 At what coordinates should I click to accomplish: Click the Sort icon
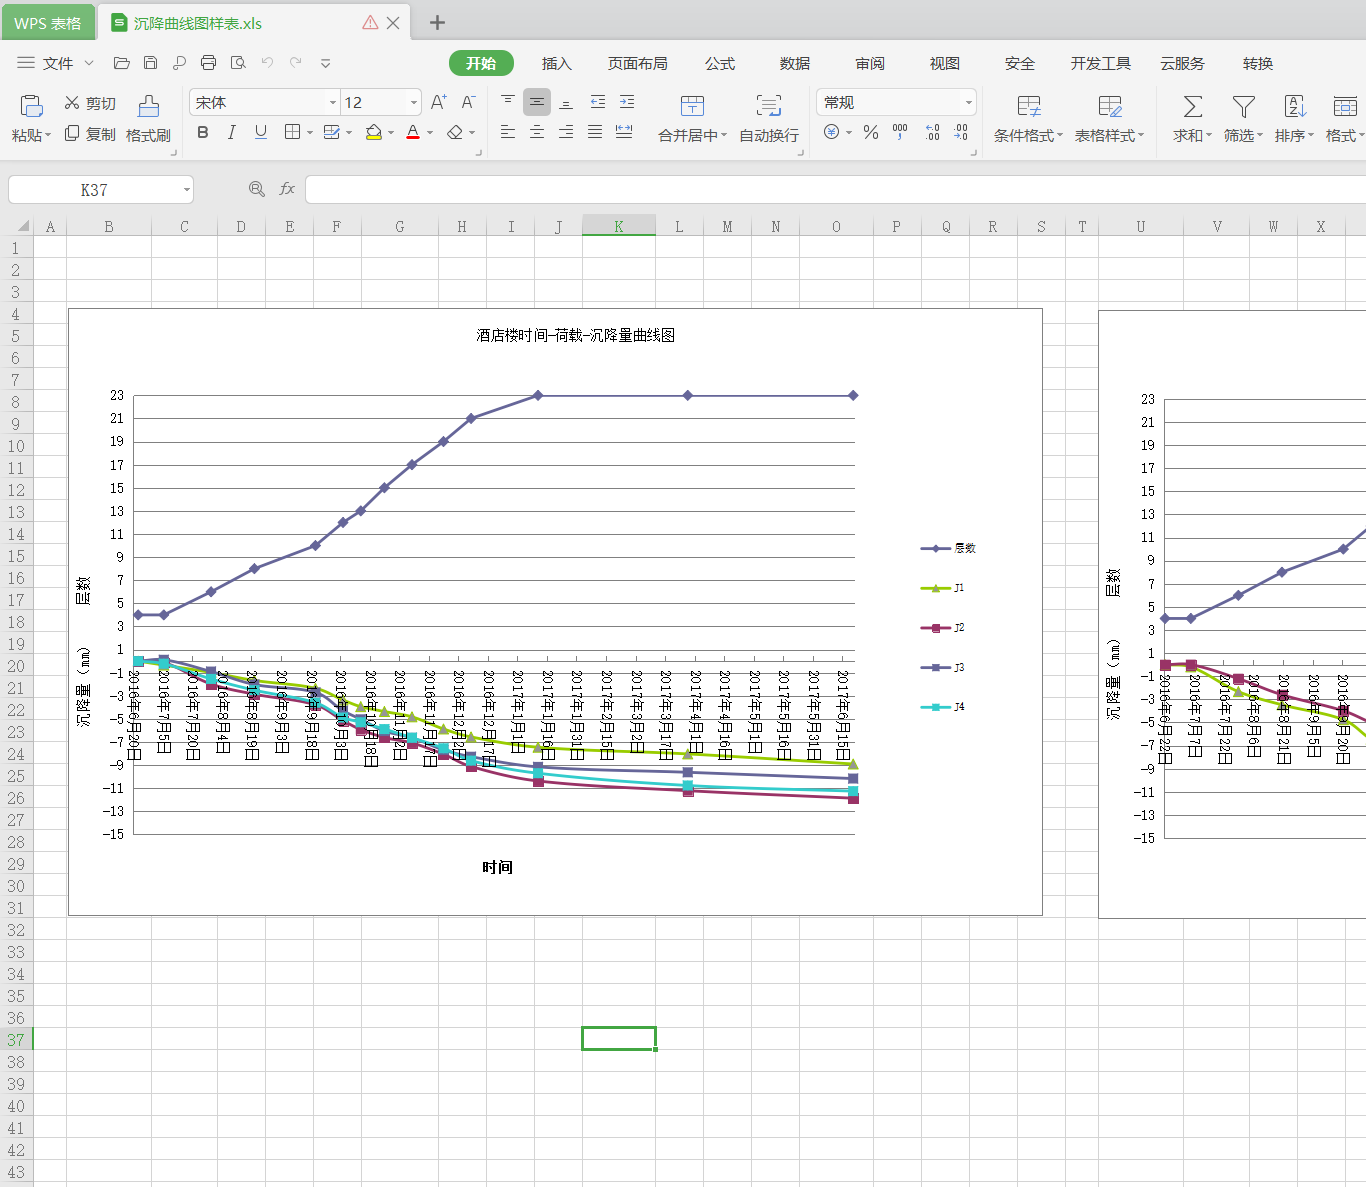1294,106
